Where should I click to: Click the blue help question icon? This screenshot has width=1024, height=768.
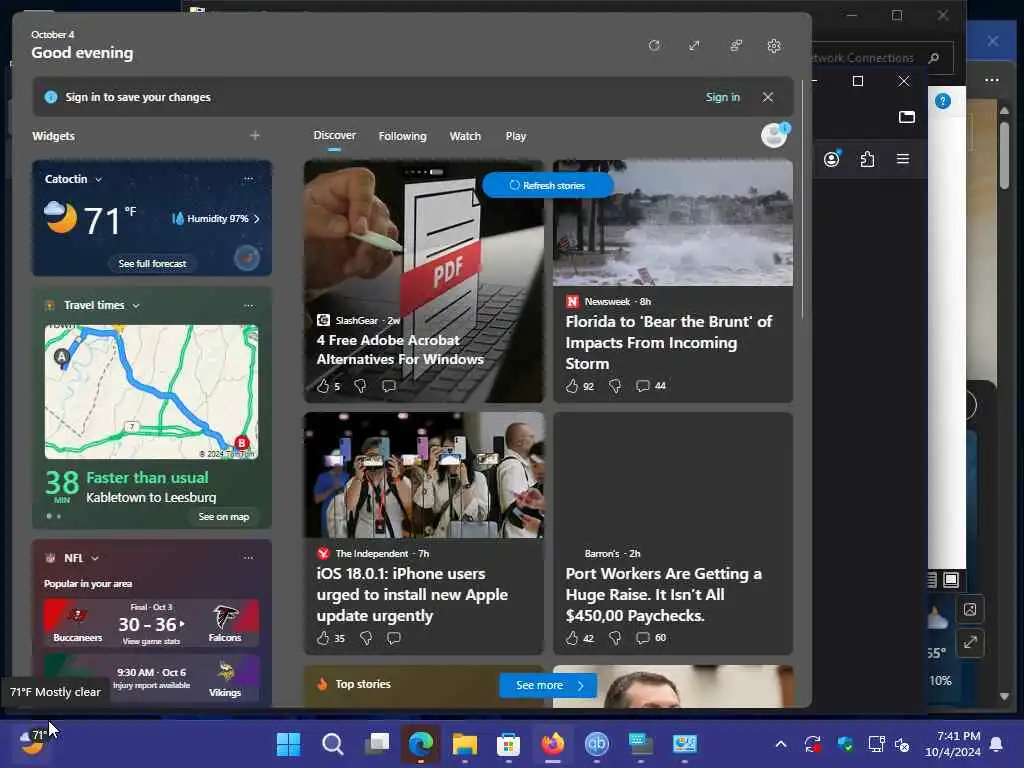[x=942, y=101]
